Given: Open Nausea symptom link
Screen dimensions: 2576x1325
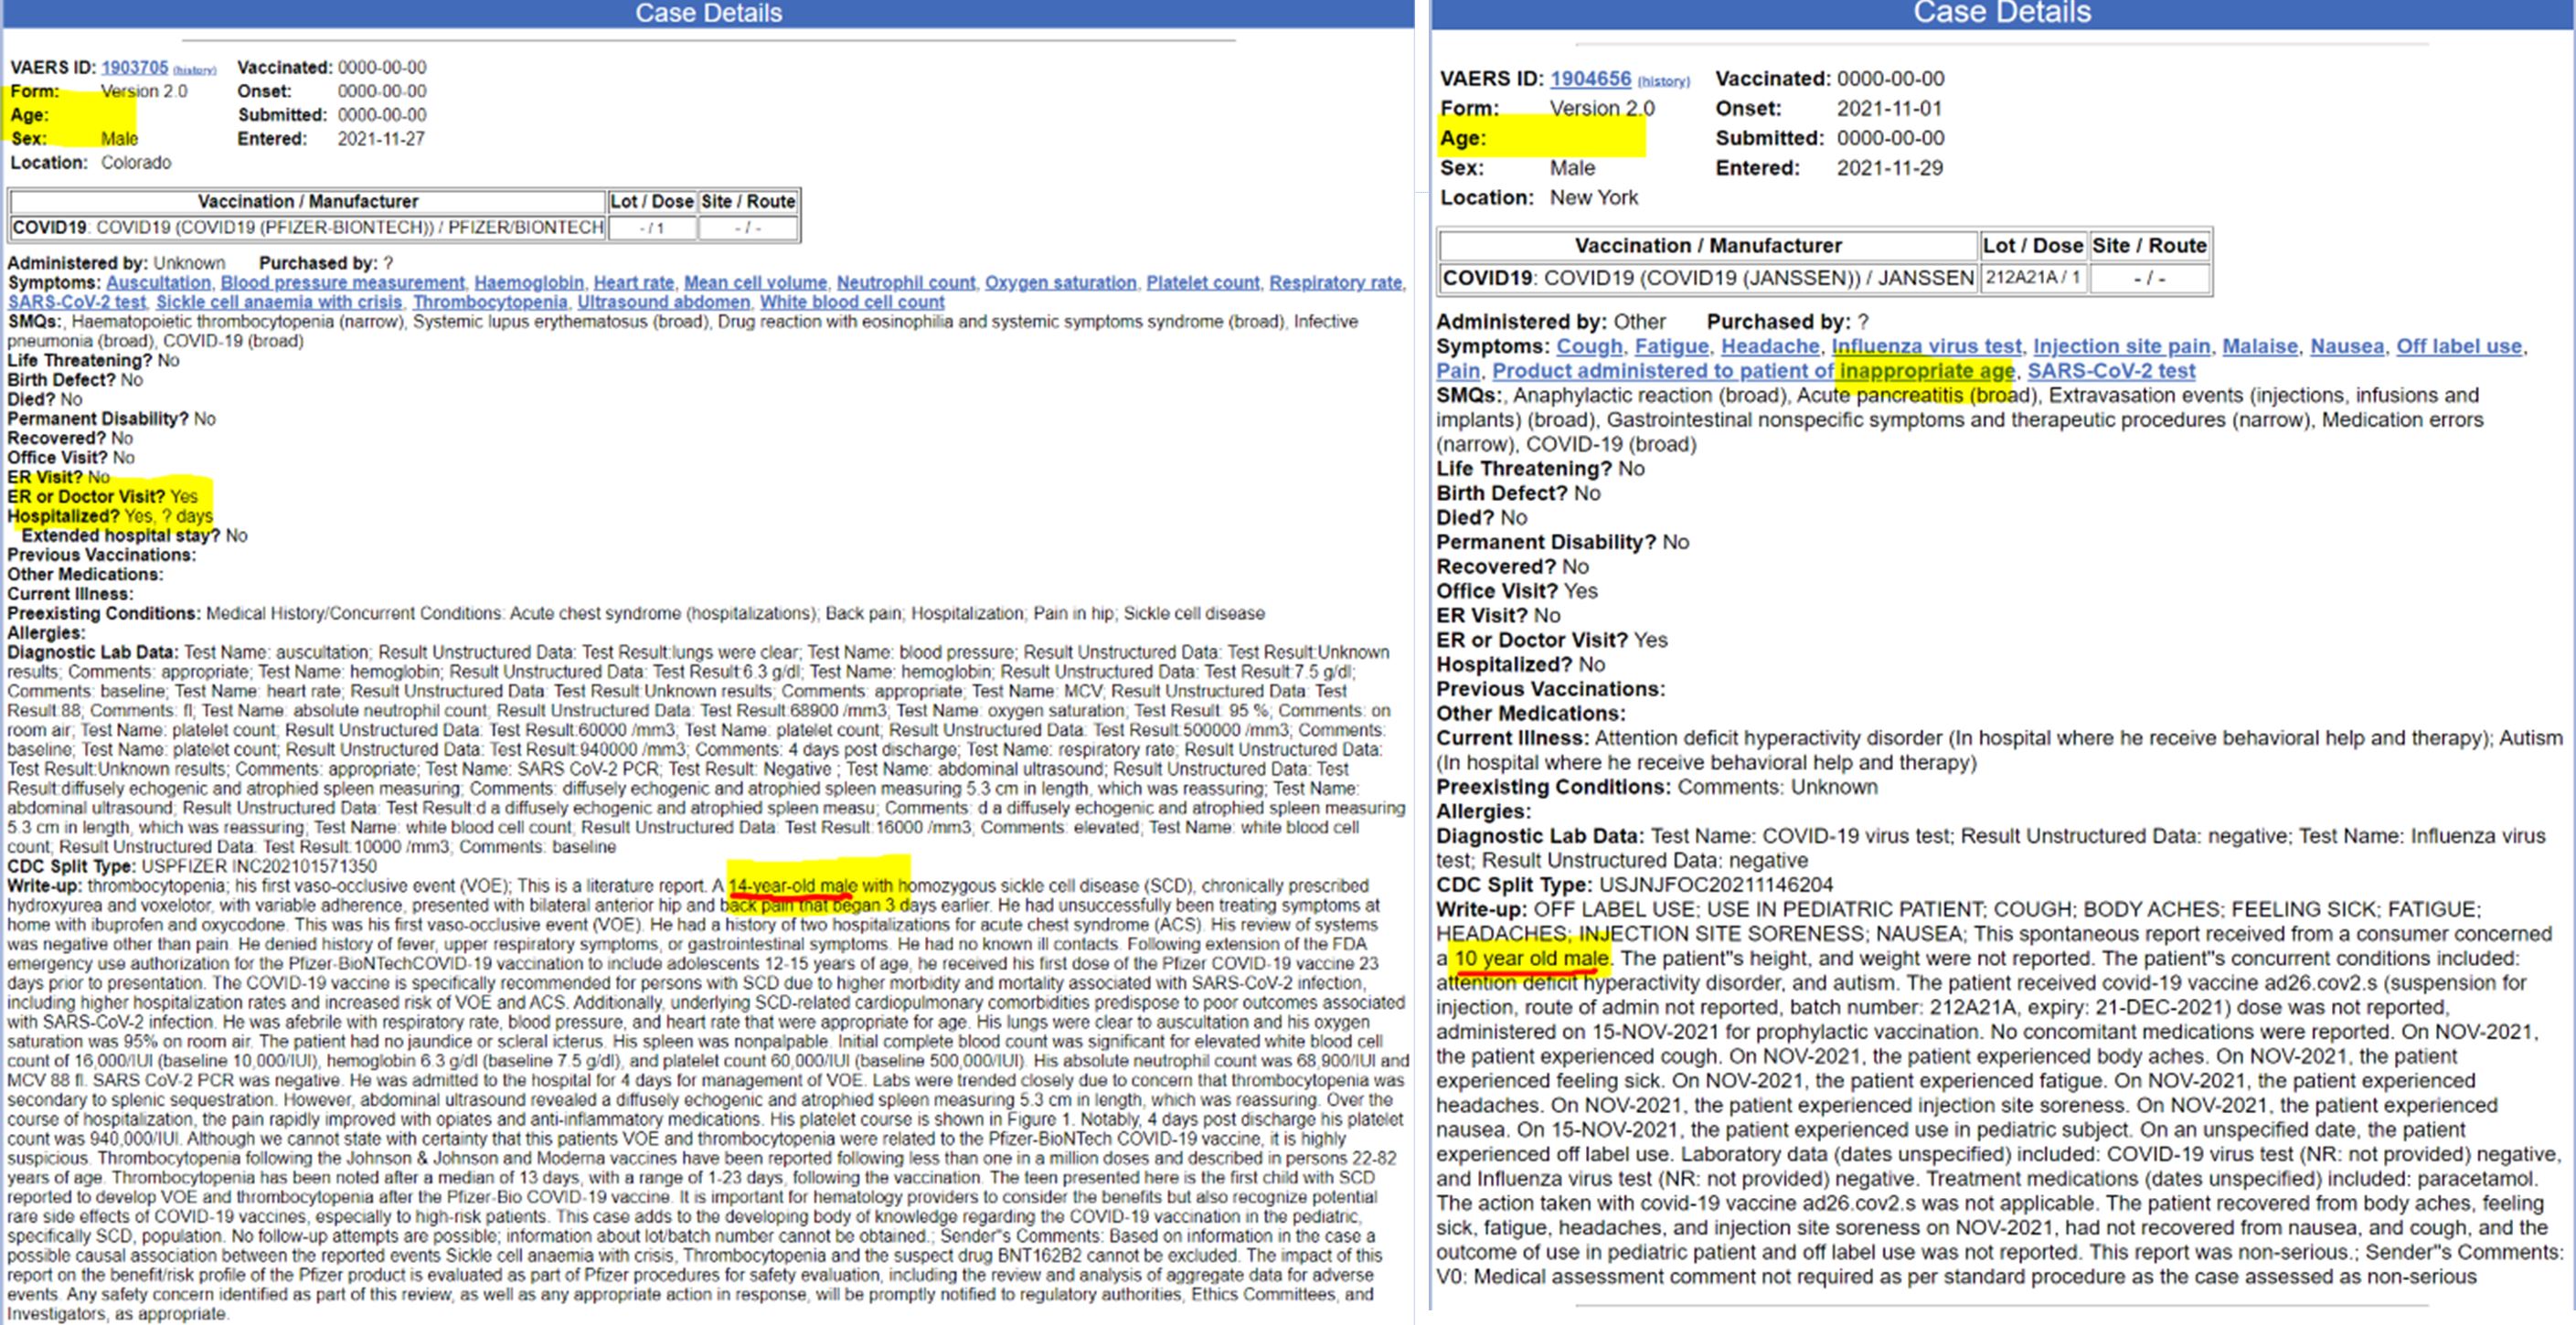Looking at the screenshot, I should click(x=2347, y=346).
